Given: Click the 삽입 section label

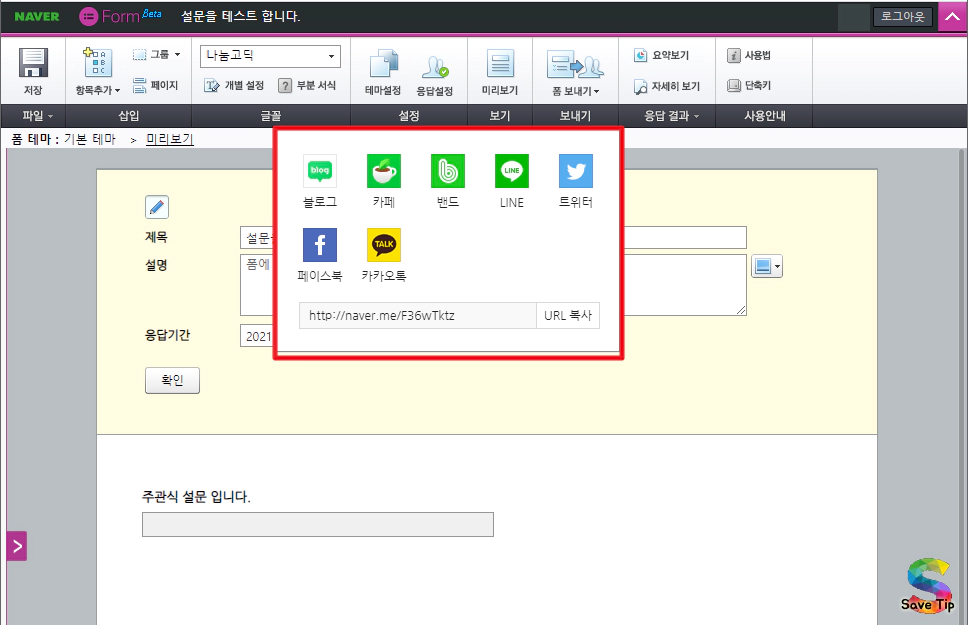Looking at the screenshot, I should point(128,115).
